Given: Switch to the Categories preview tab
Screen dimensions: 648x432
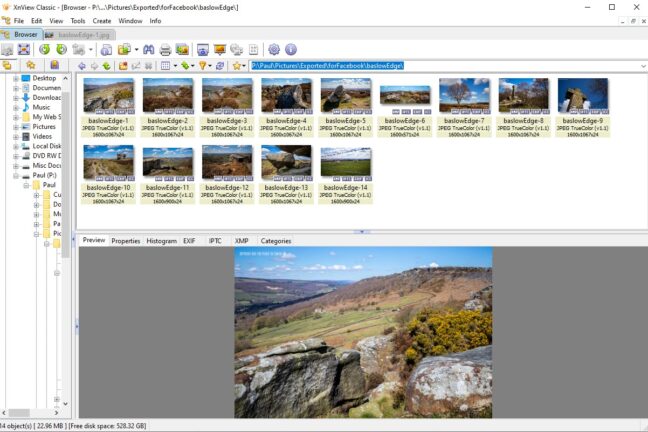Looking at the screenshot, I should click(x=276, y=241).
